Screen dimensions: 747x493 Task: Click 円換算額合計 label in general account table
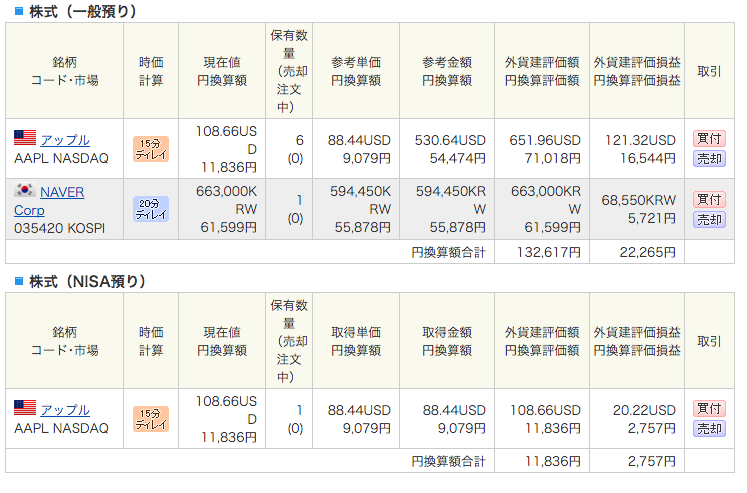(449, 252)
